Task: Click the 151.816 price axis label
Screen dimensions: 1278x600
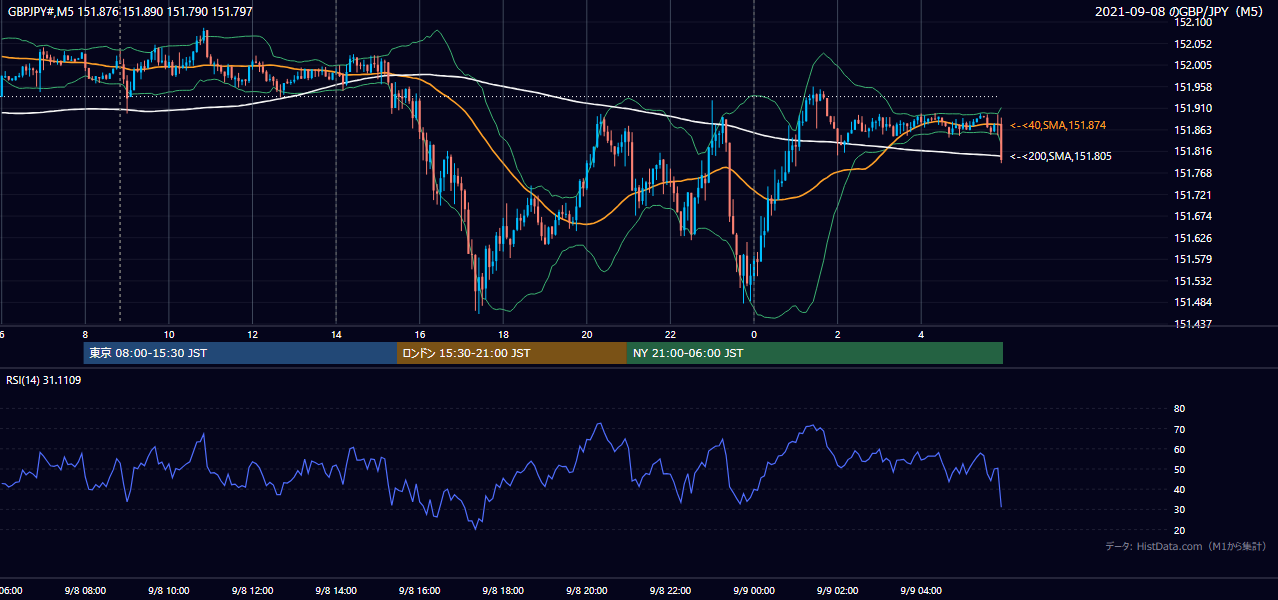Action: [x=1193, y=151]
